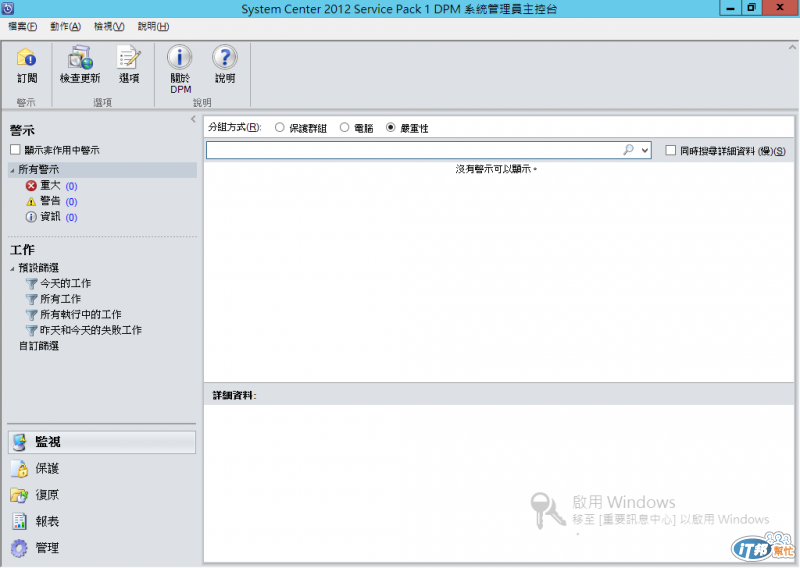Screen dimensions: 800x568
Task: Open the 檔案(F) menu
Action: pos(22,27)
